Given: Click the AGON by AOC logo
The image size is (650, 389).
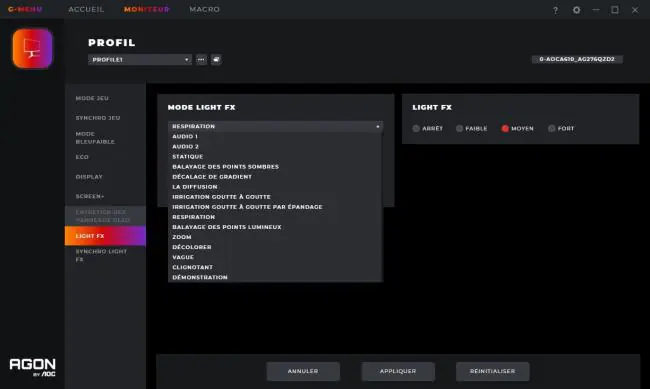Looking at the screenshot, I should (32, 367).
